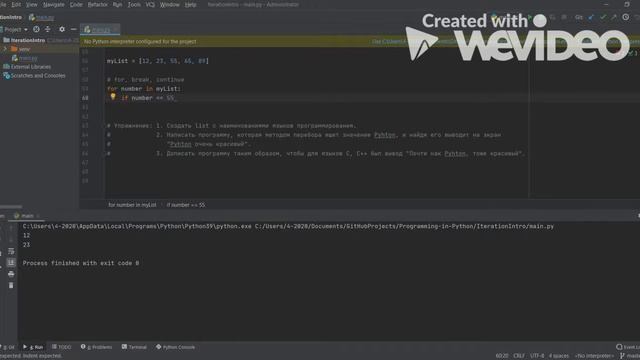Select Scratches and Consoles in the project tree
The height and width of the screenshot is (360, 640).
[34, 76]
